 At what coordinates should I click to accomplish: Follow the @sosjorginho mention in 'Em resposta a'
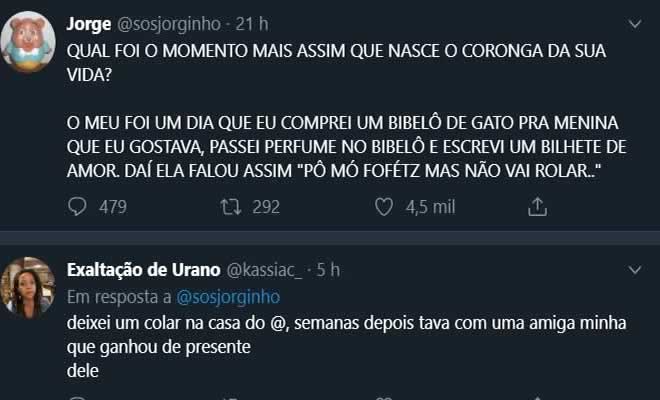click(226, 295)
